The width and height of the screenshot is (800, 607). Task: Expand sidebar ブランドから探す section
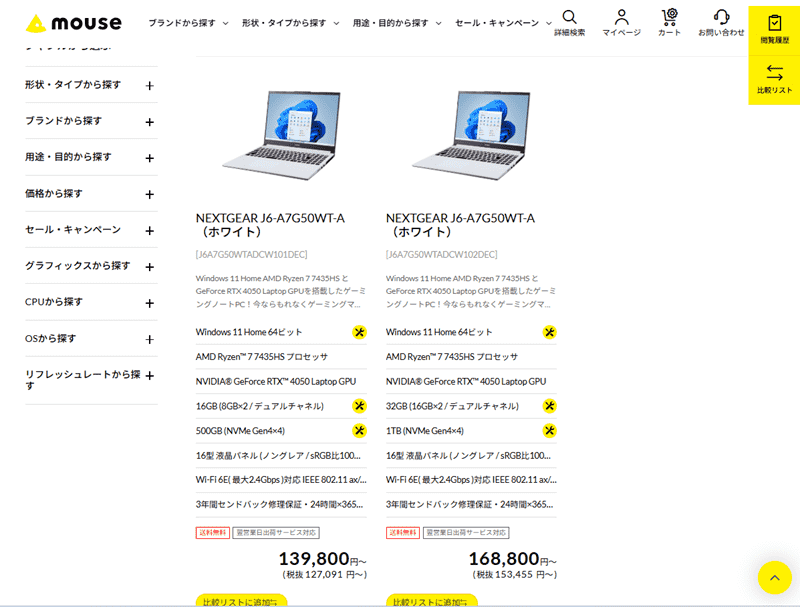click(91, 121)
